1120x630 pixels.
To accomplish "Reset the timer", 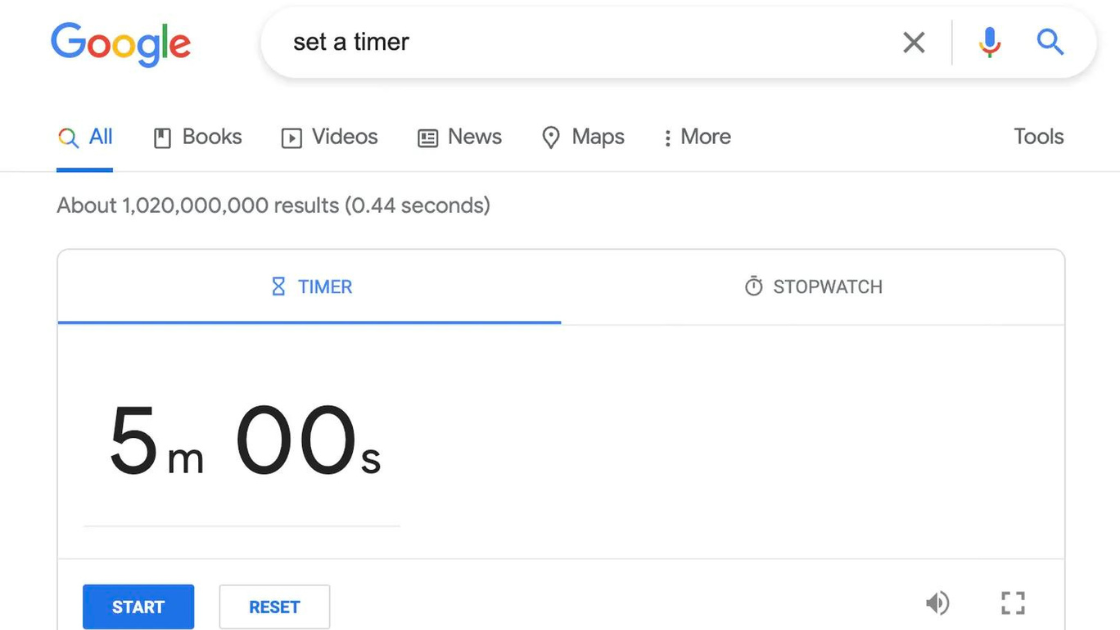I will pos(274,606).
